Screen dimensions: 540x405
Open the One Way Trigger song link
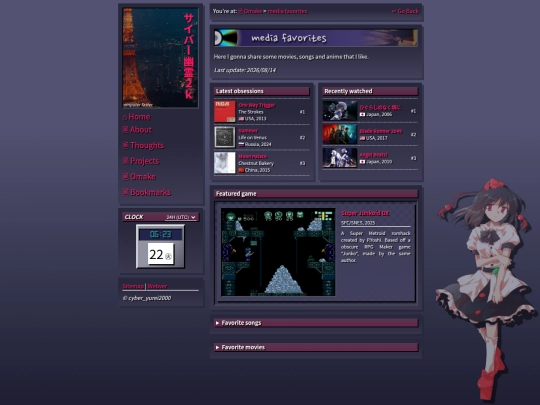click(257, 105)
